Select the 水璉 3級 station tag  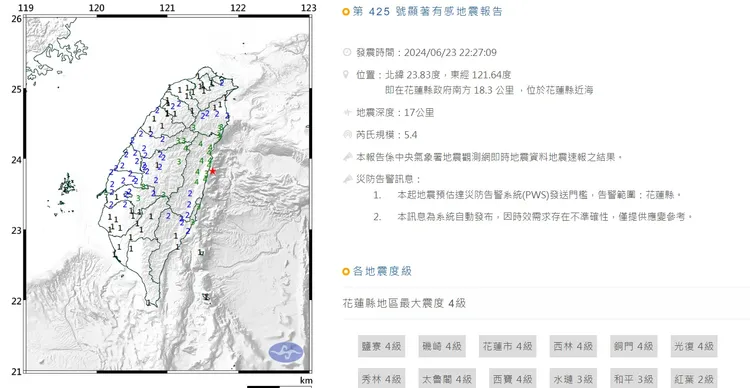(573, 379)
